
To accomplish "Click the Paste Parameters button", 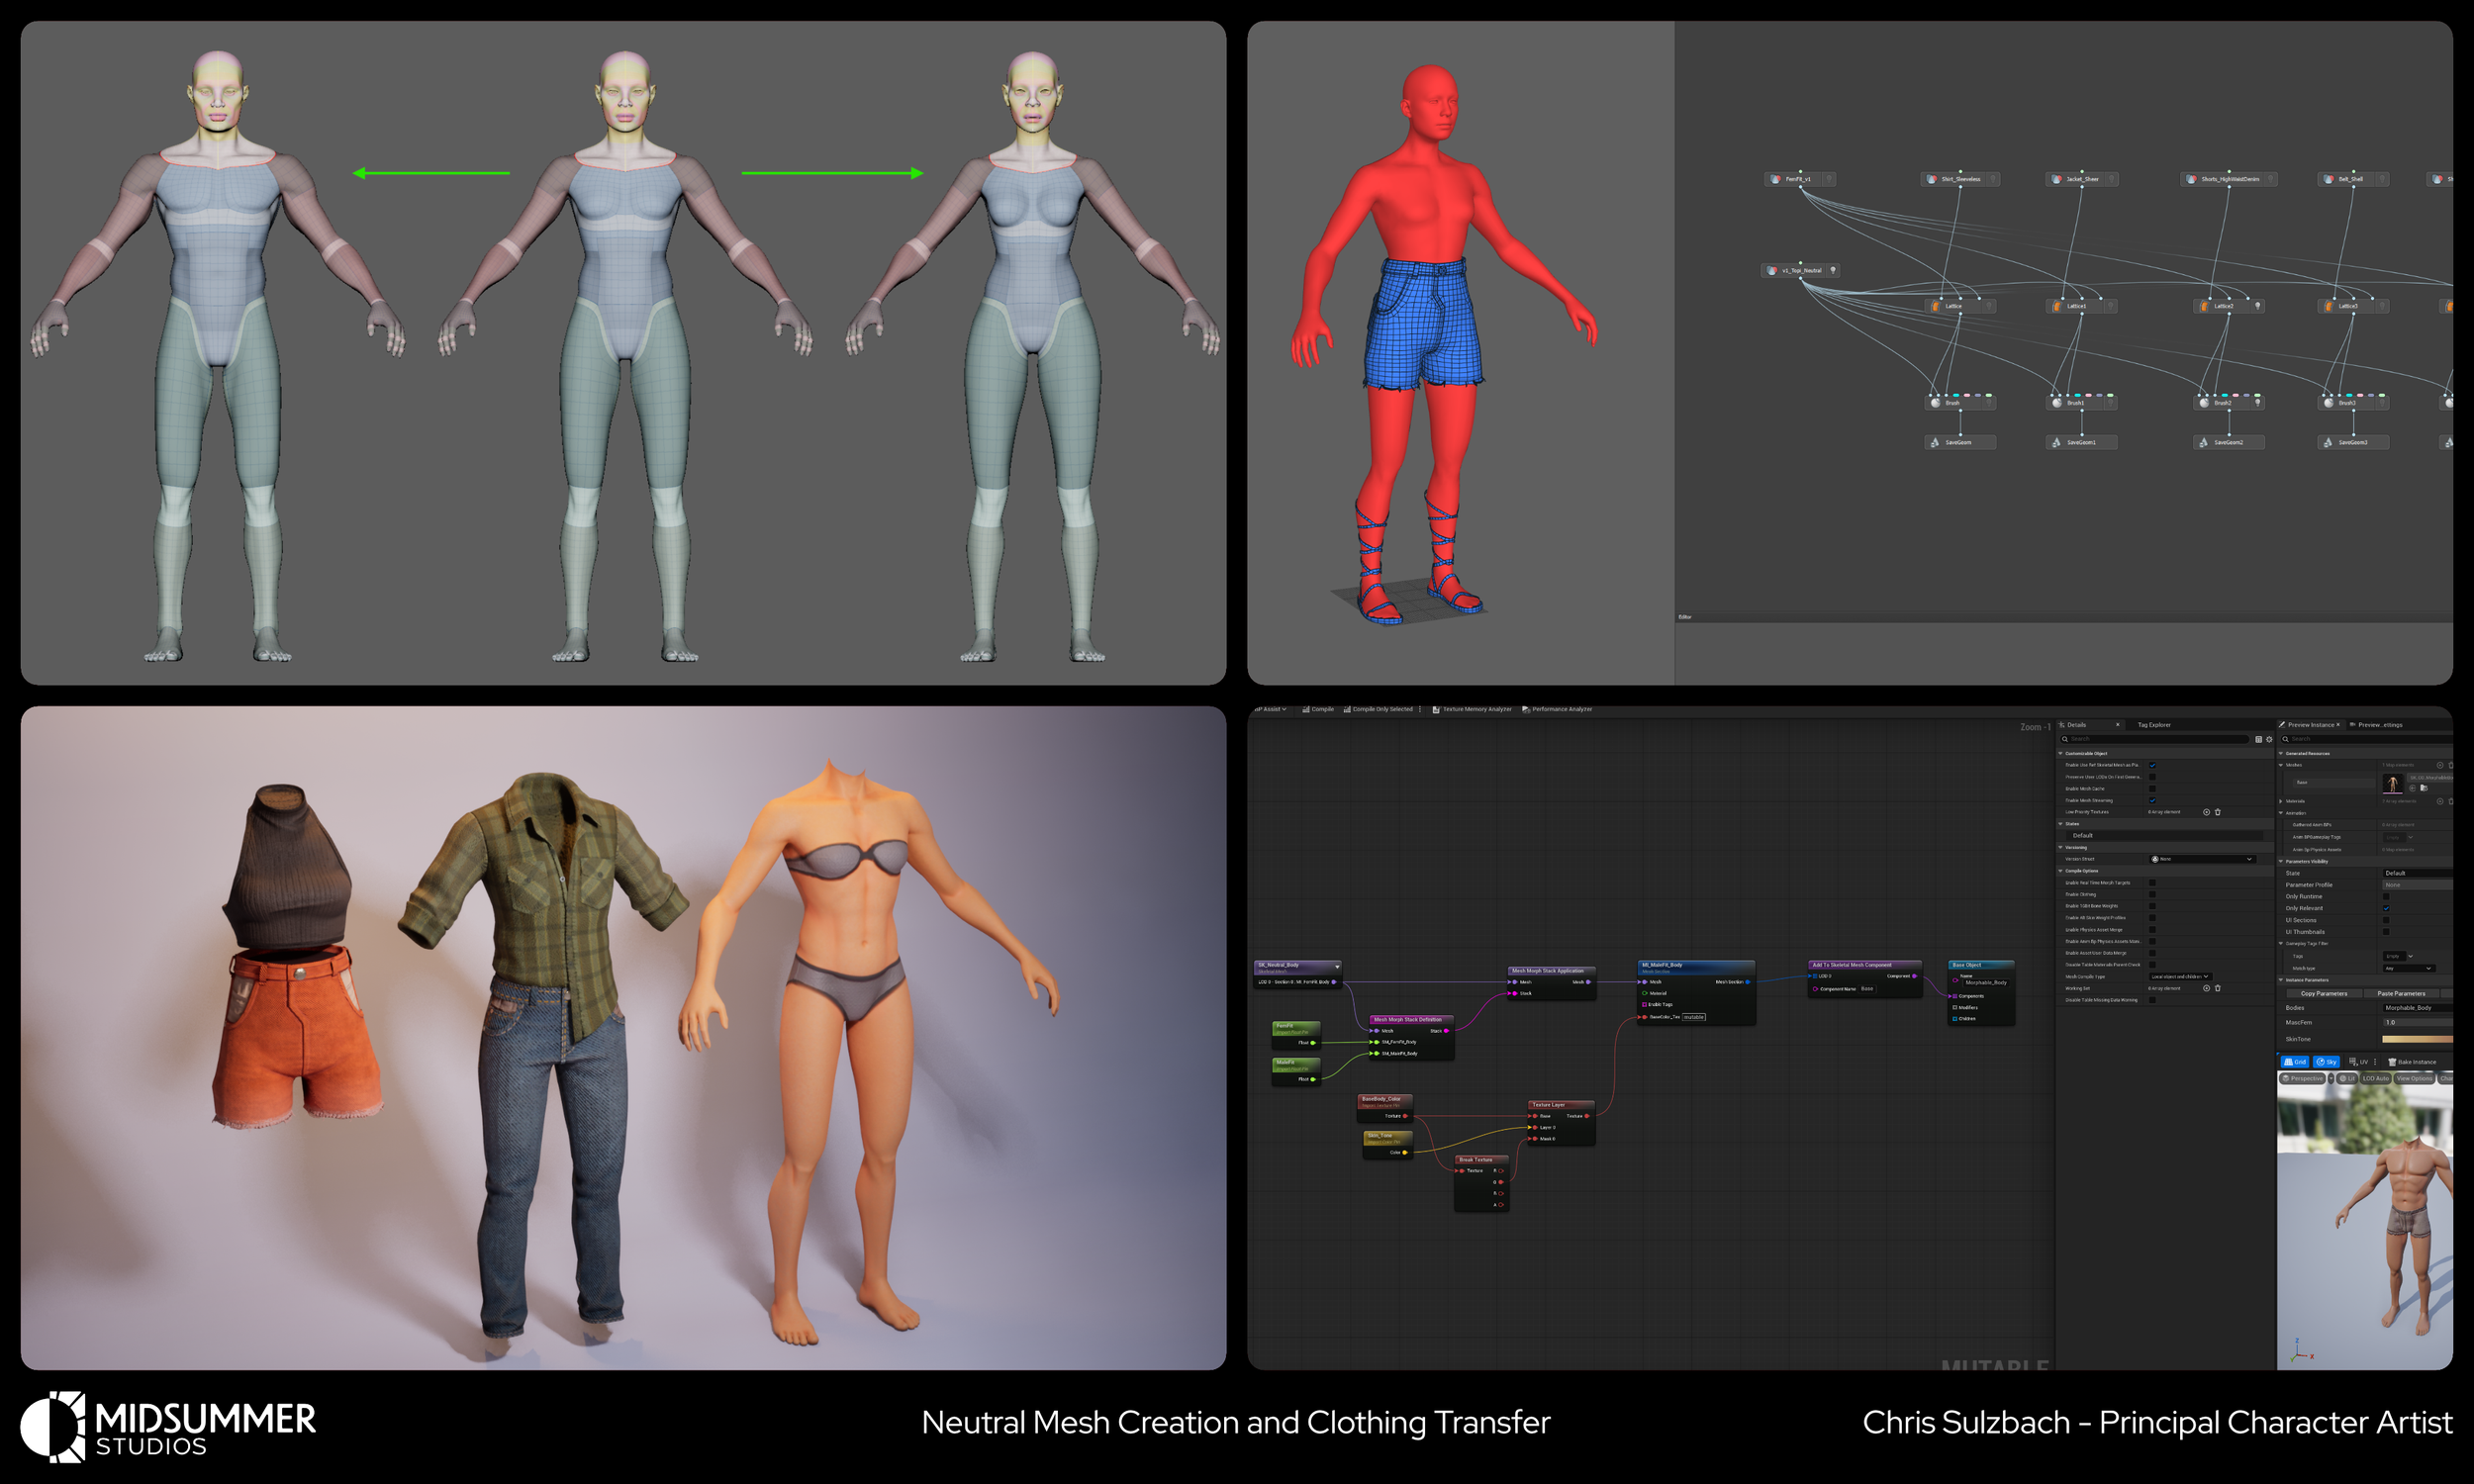I will (2401, 993).
